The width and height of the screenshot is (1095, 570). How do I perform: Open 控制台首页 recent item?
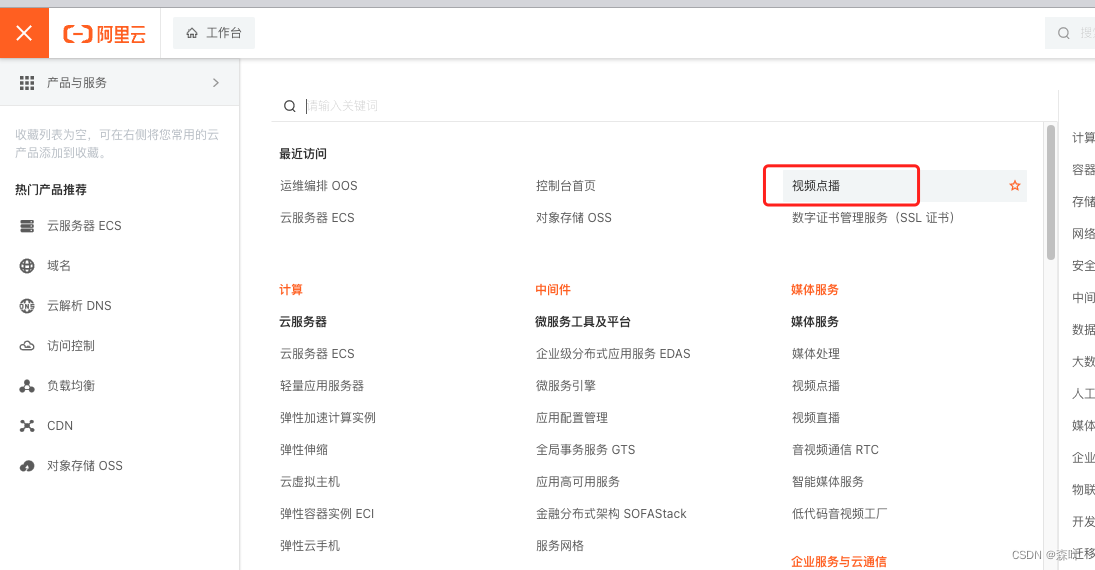coord(566,186)
